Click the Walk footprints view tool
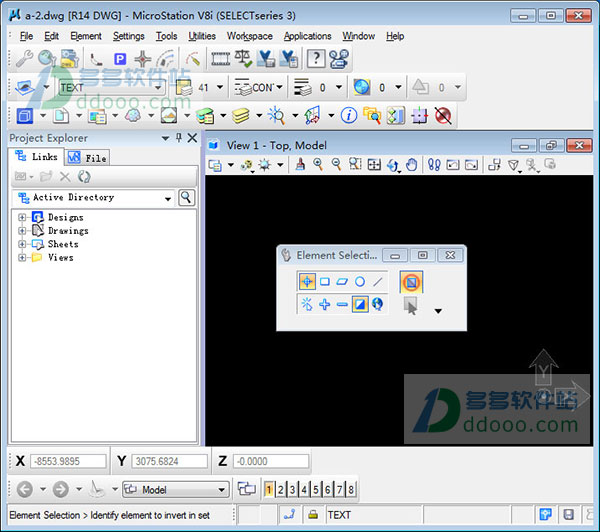600x532 pixels. tap(434, 165)
